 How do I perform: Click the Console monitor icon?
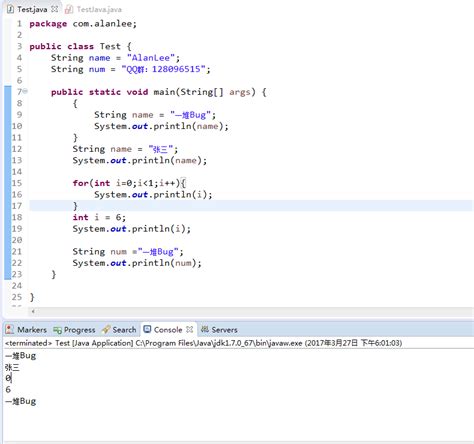[x=147, y=329]
